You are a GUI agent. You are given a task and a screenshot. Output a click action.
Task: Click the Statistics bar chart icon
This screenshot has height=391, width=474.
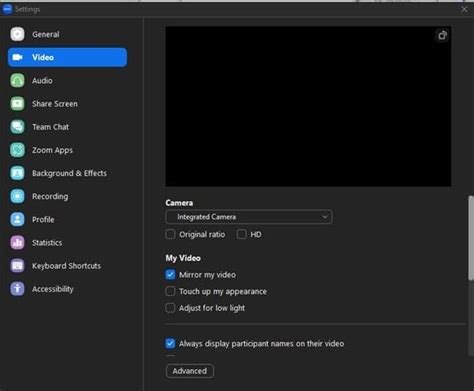17,243
